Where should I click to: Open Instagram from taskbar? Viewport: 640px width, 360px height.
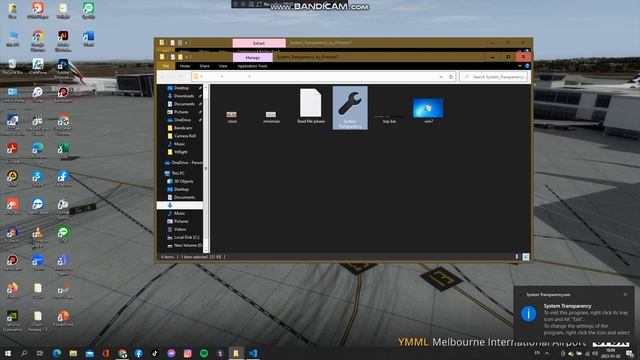[187, 353]
